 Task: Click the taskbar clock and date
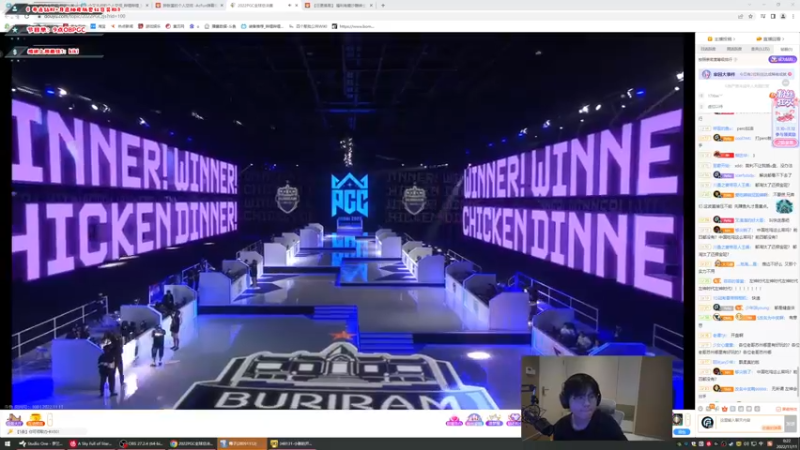pos(786,444)
